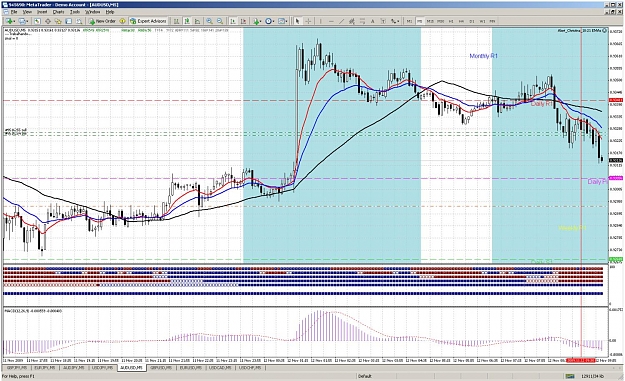Open the Help menu

(110, 12)
